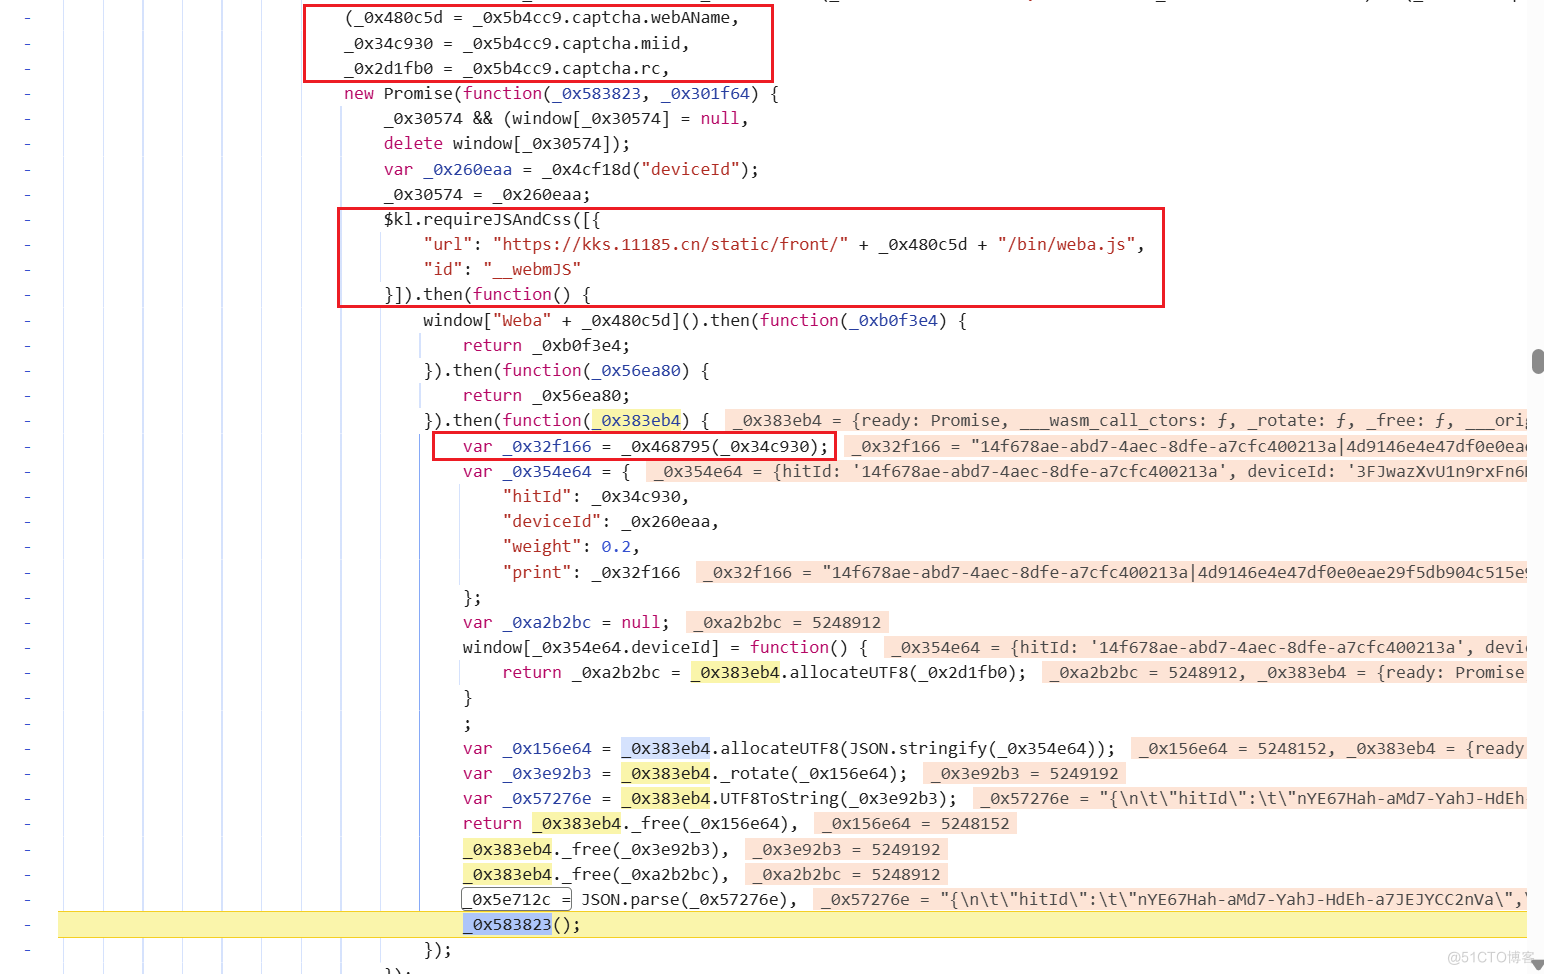Screen dimensions: 1544x974
Task: Click 'var _0x354e64 = {' declaration
Action: pos(547,472)
